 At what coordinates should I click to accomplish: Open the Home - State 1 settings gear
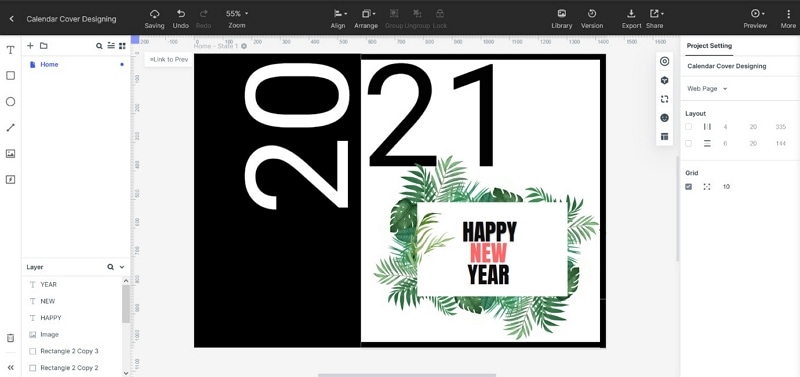point(244,46)
